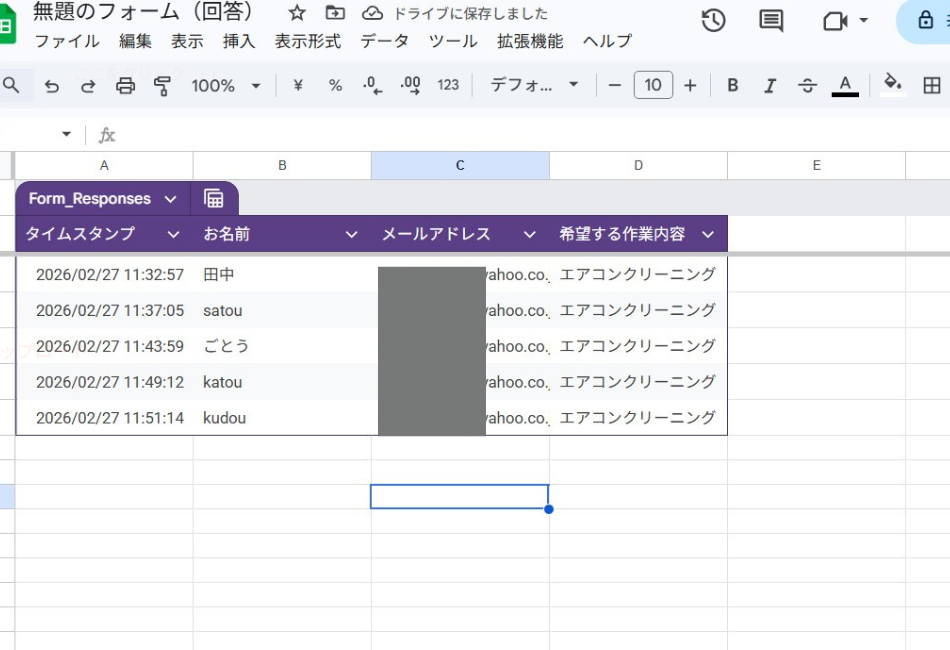Toggle bold formatting

(x=733, y=86)
